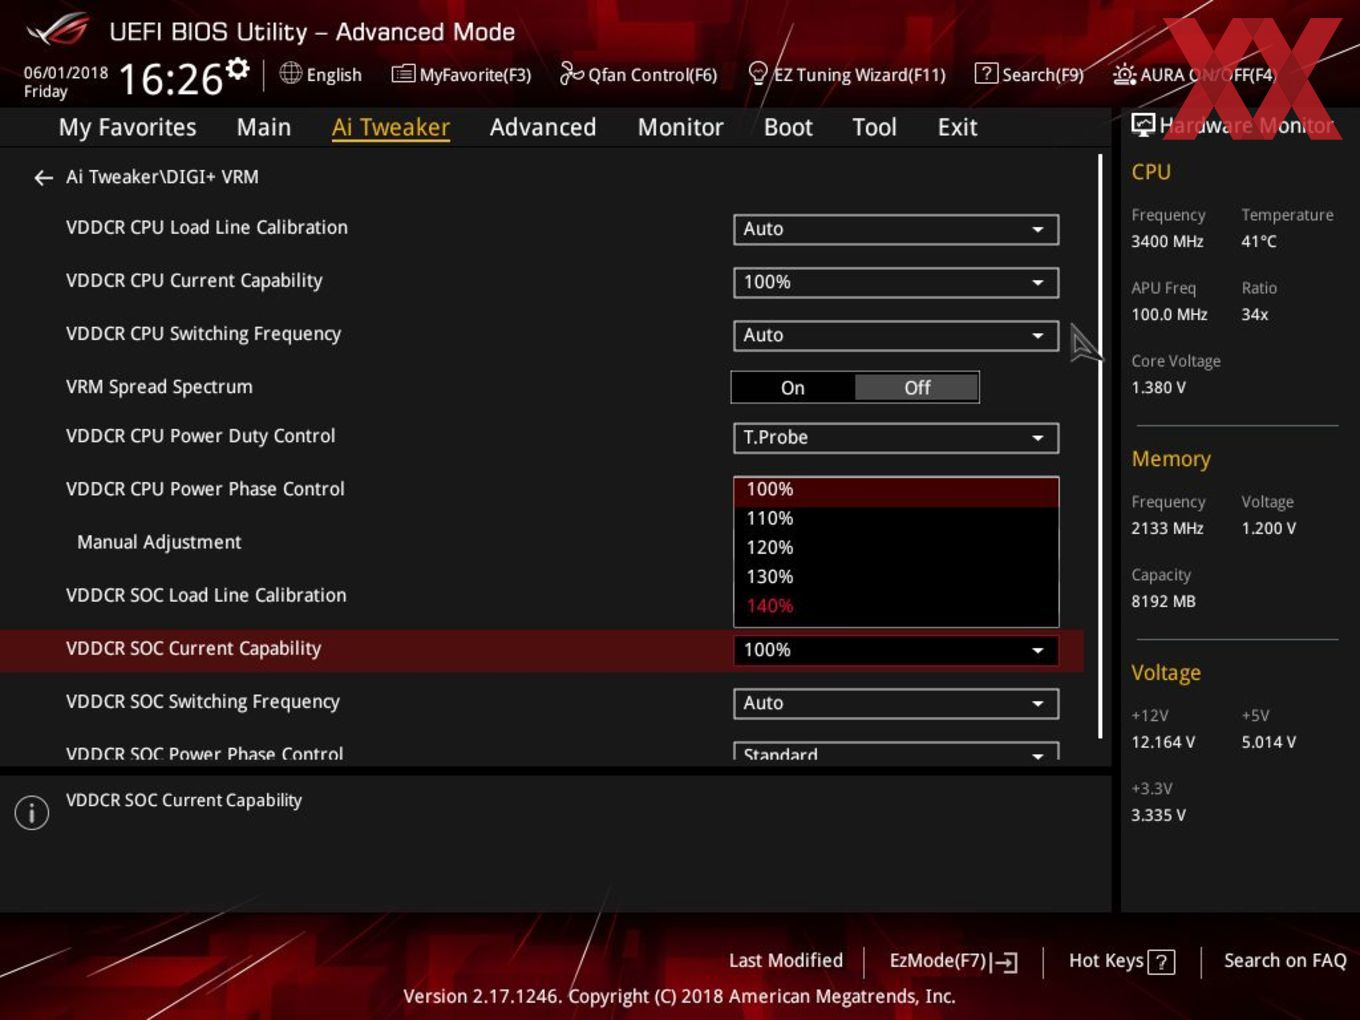
Task: Click the Ai Tweaker\DIGI+ VRM breadcrumb text
Action: coord(162,177)
